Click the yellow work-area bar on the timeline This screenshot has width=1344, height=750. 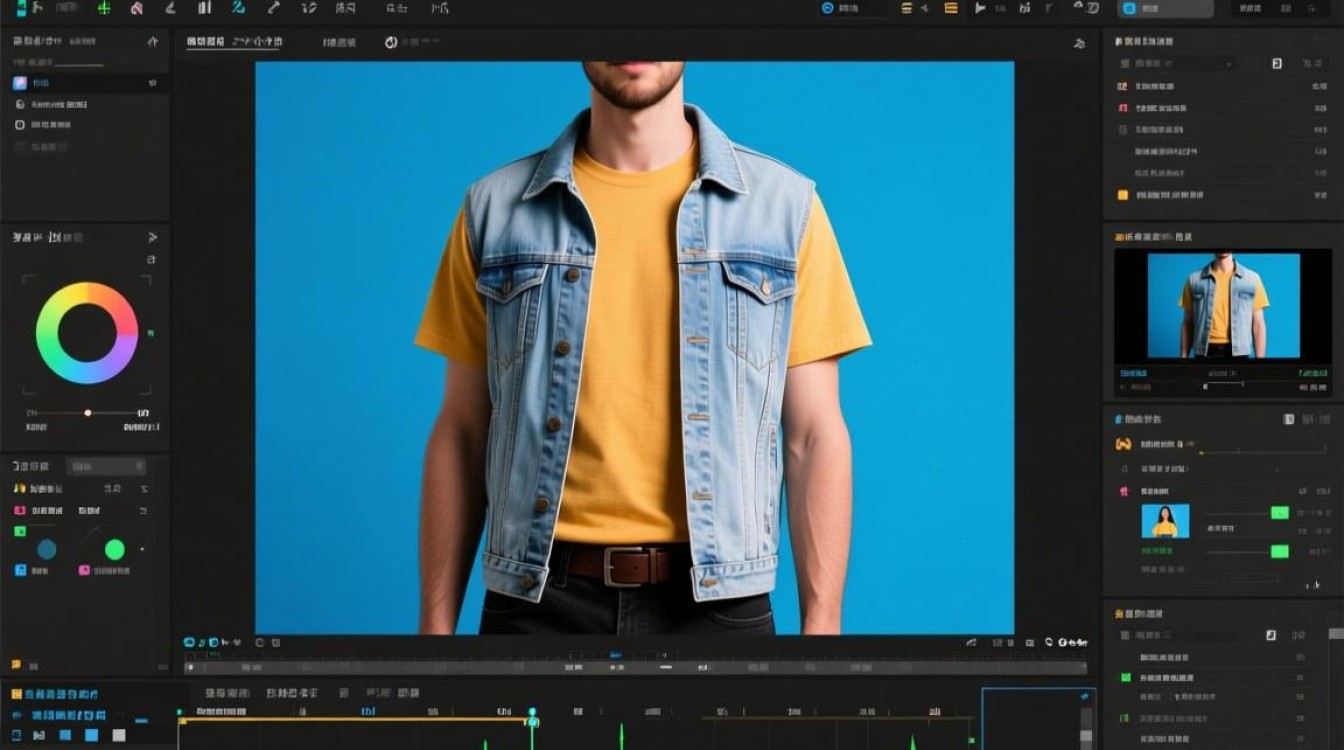[x=355, y=719]
